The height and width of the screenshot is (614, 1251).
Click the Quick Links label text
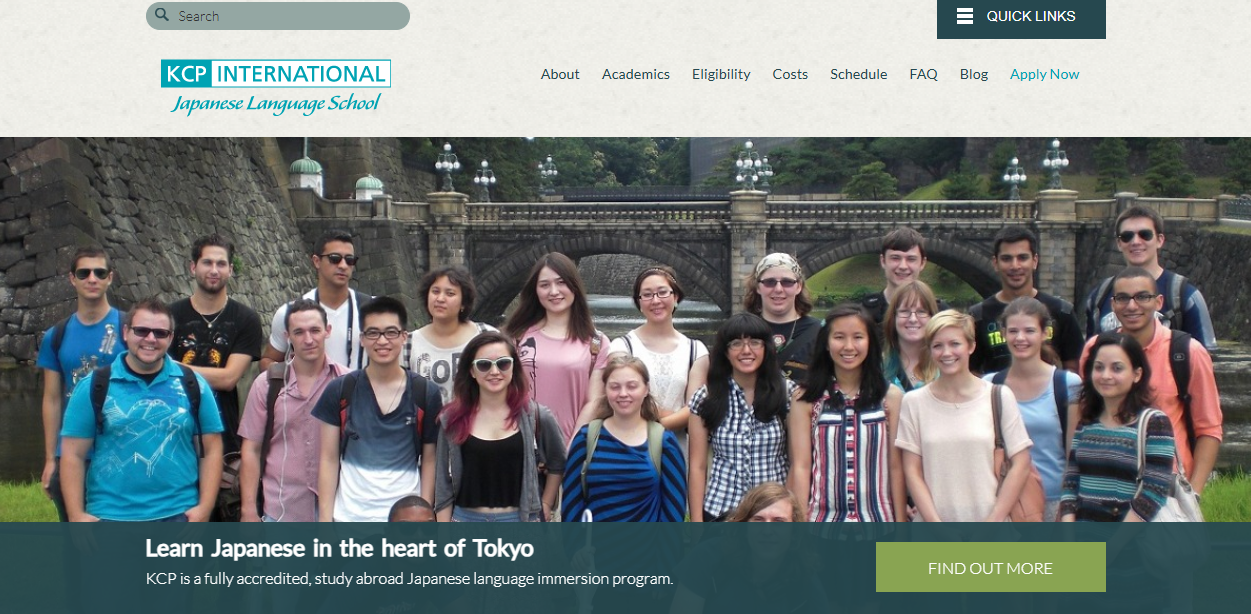pyautogui.click(x=1031, y=16)
